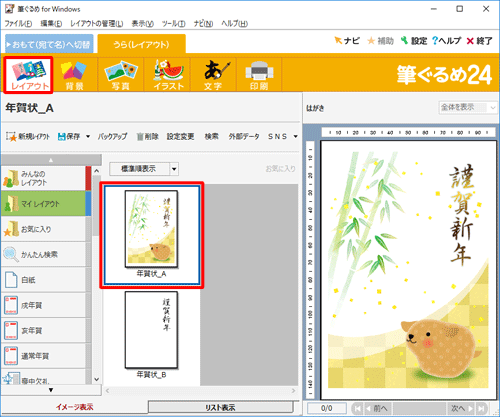The width and height of the screenshot is (500, 417).
Task: Select 通常年賀 category
Action: [x=44, y=356]
